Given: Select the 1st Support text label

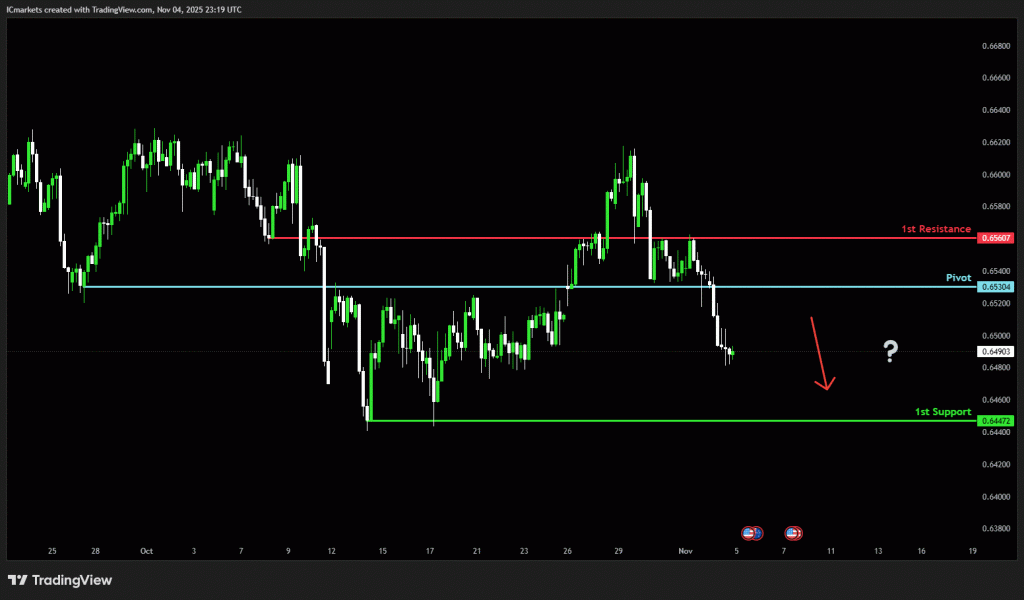Looking at the screenshot, I should [x=942, y=412].
